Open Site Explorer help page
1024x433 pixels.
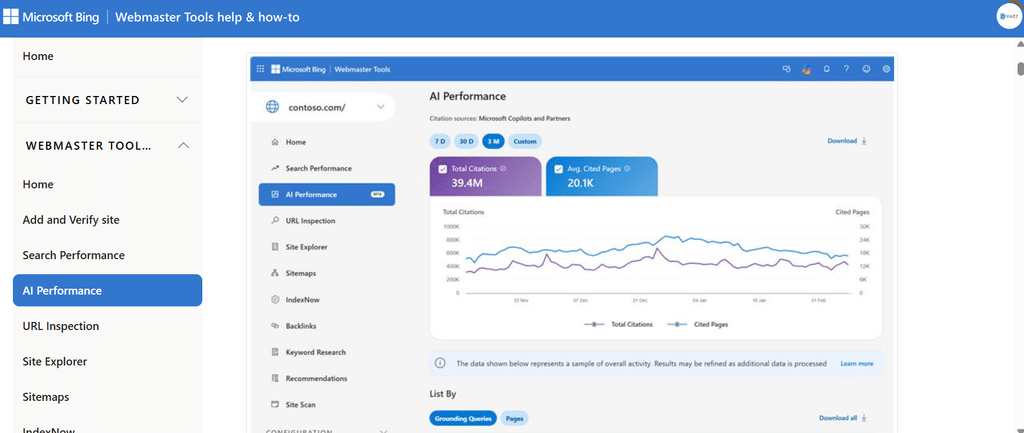[x=55, y=361]
